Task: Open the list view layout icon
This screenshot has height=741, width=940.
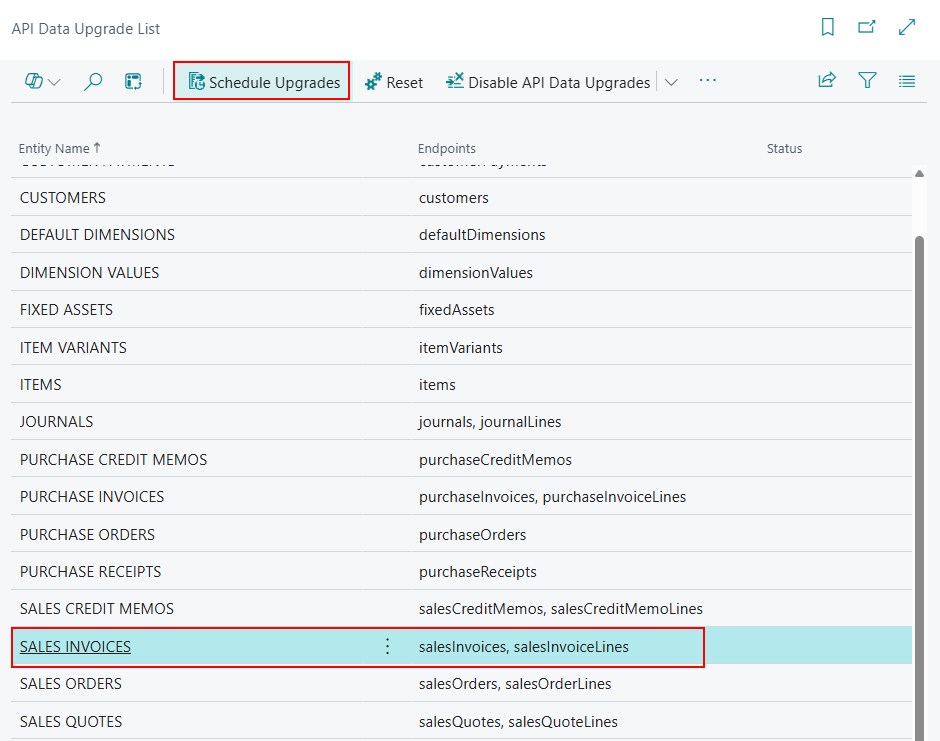Action: click(x=906, y=81)
